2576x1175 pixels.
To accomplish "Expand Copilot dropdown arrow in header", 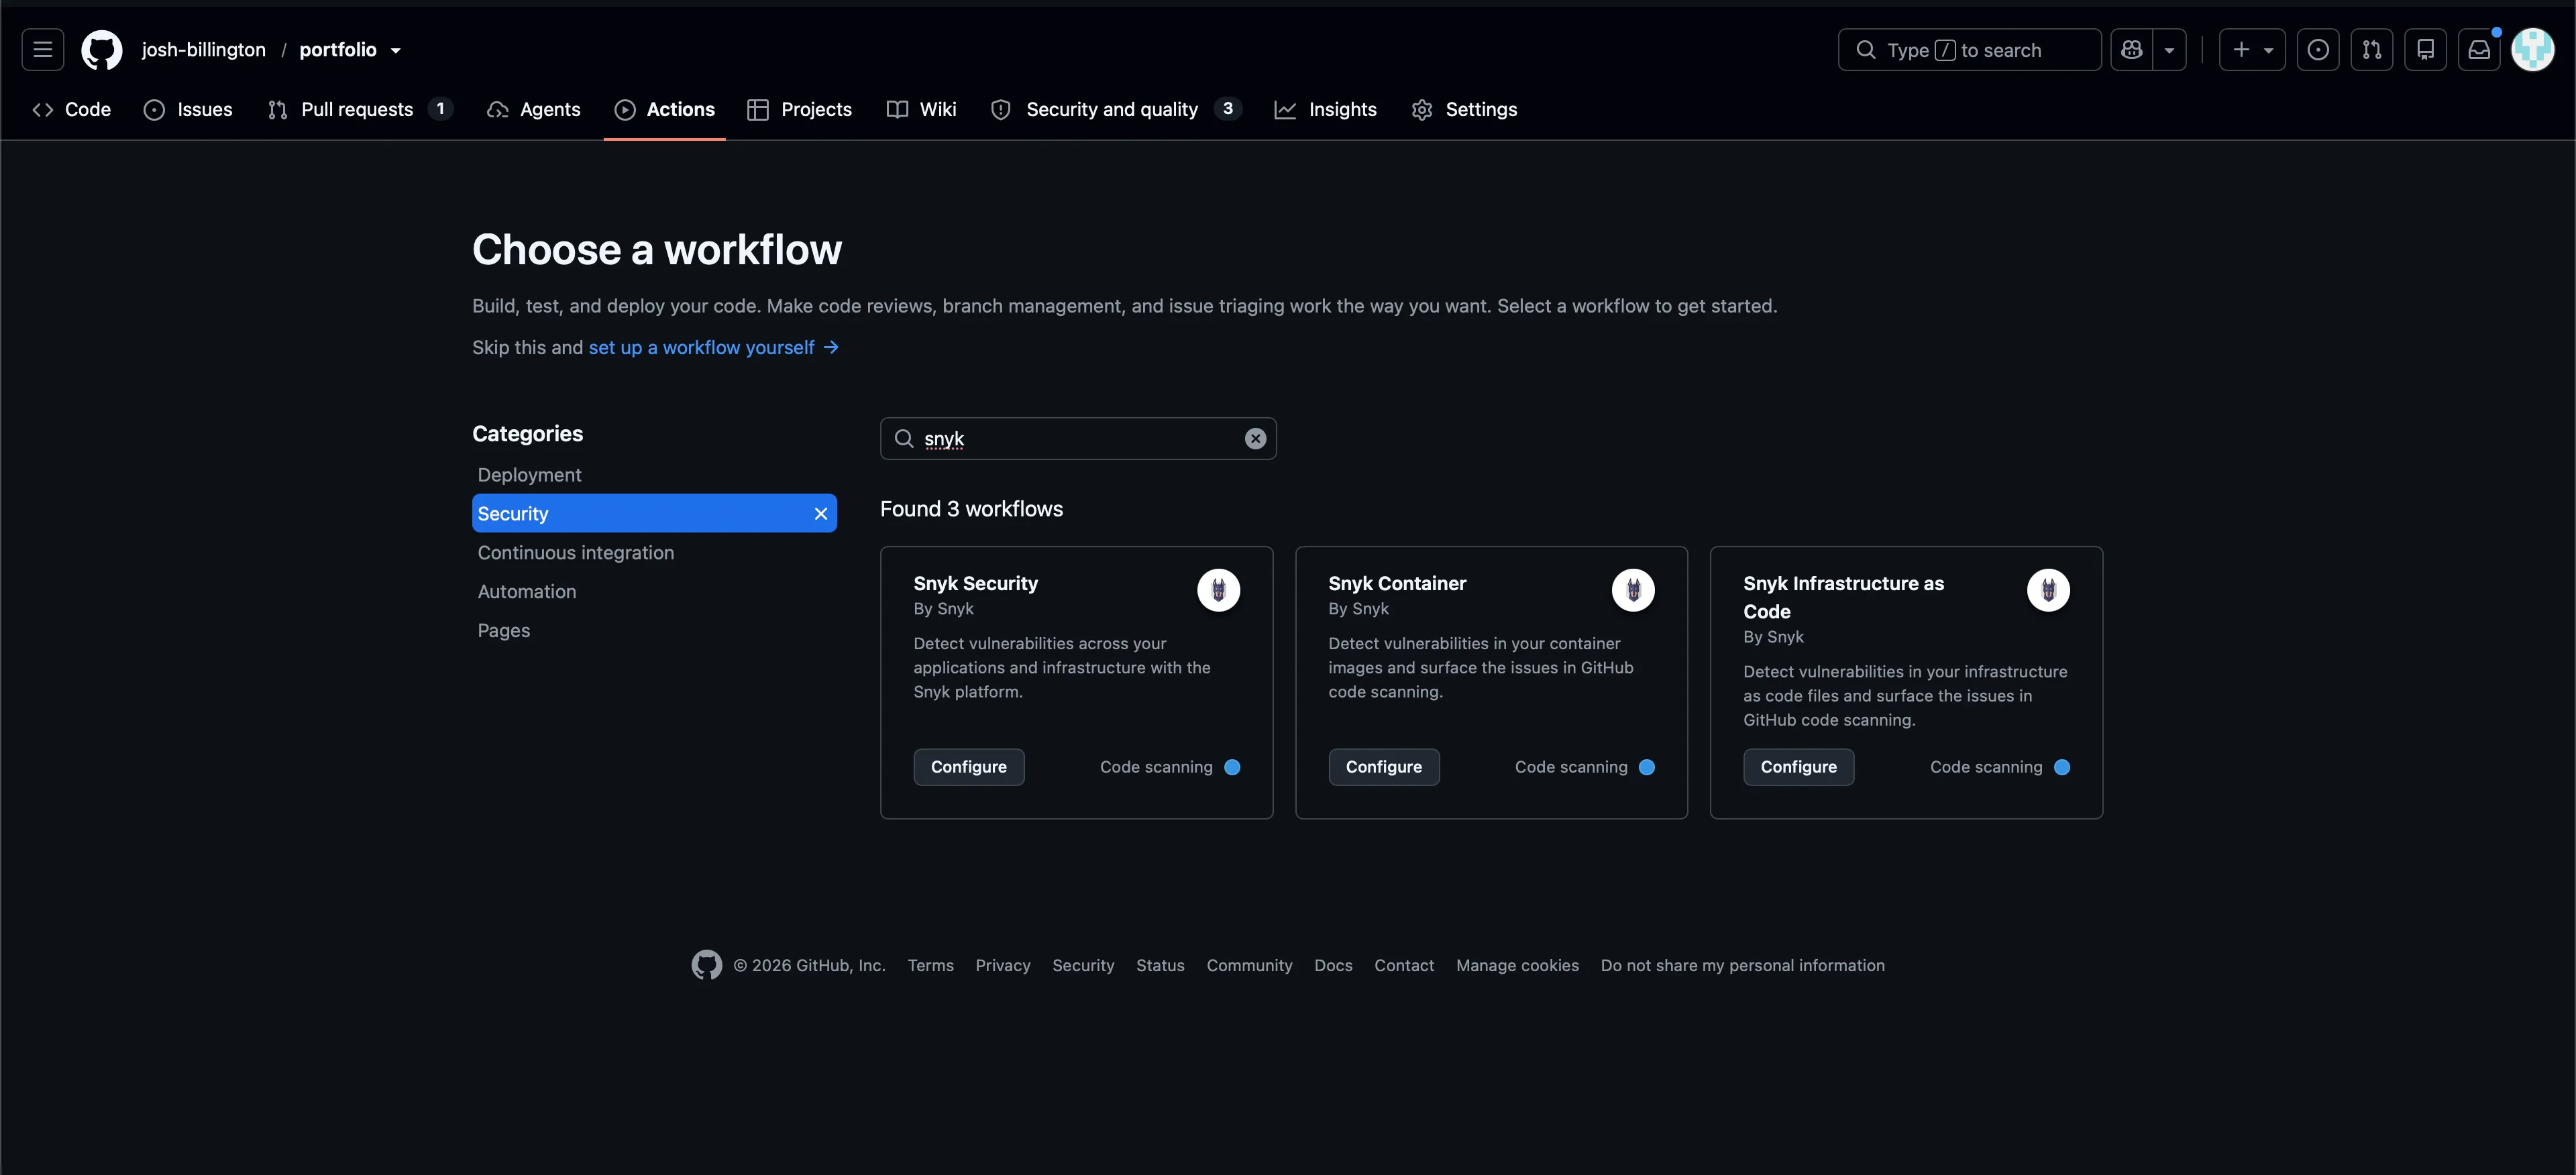I will (2169, 49).
